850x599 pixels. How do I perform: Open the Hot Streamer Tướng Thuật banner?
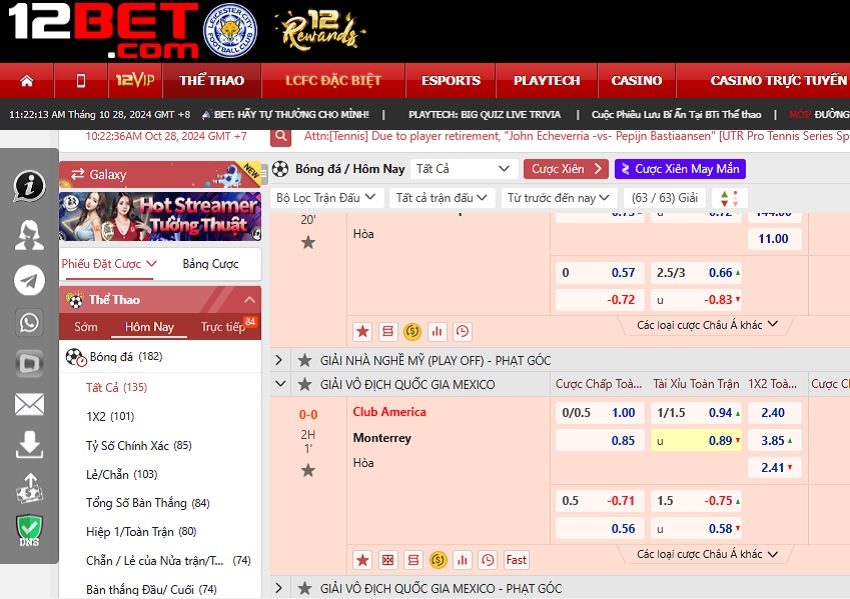pos(160,216)
